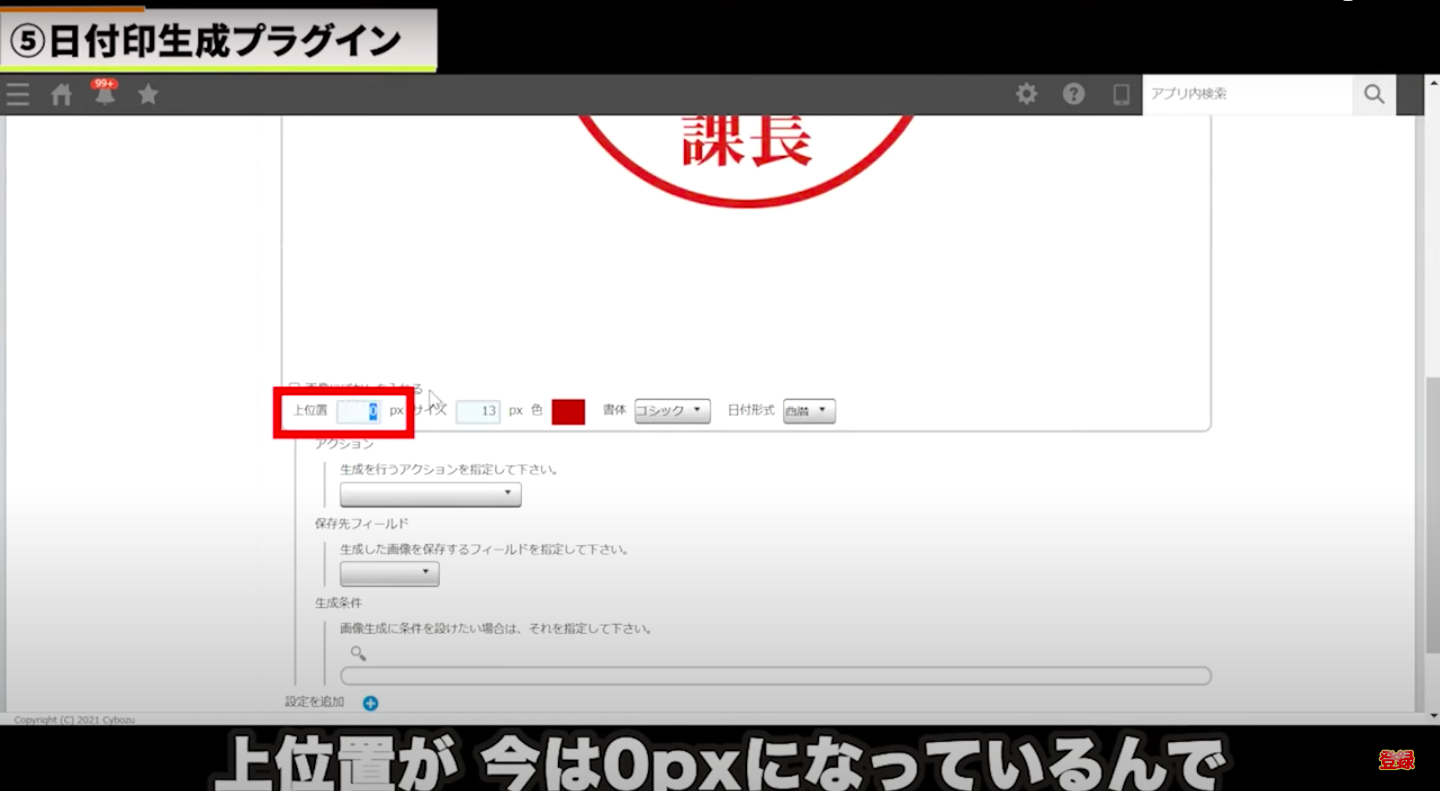Screen dimensions: 1440x791
Task: Open the 書体 font dropdown
Action: 672,411
